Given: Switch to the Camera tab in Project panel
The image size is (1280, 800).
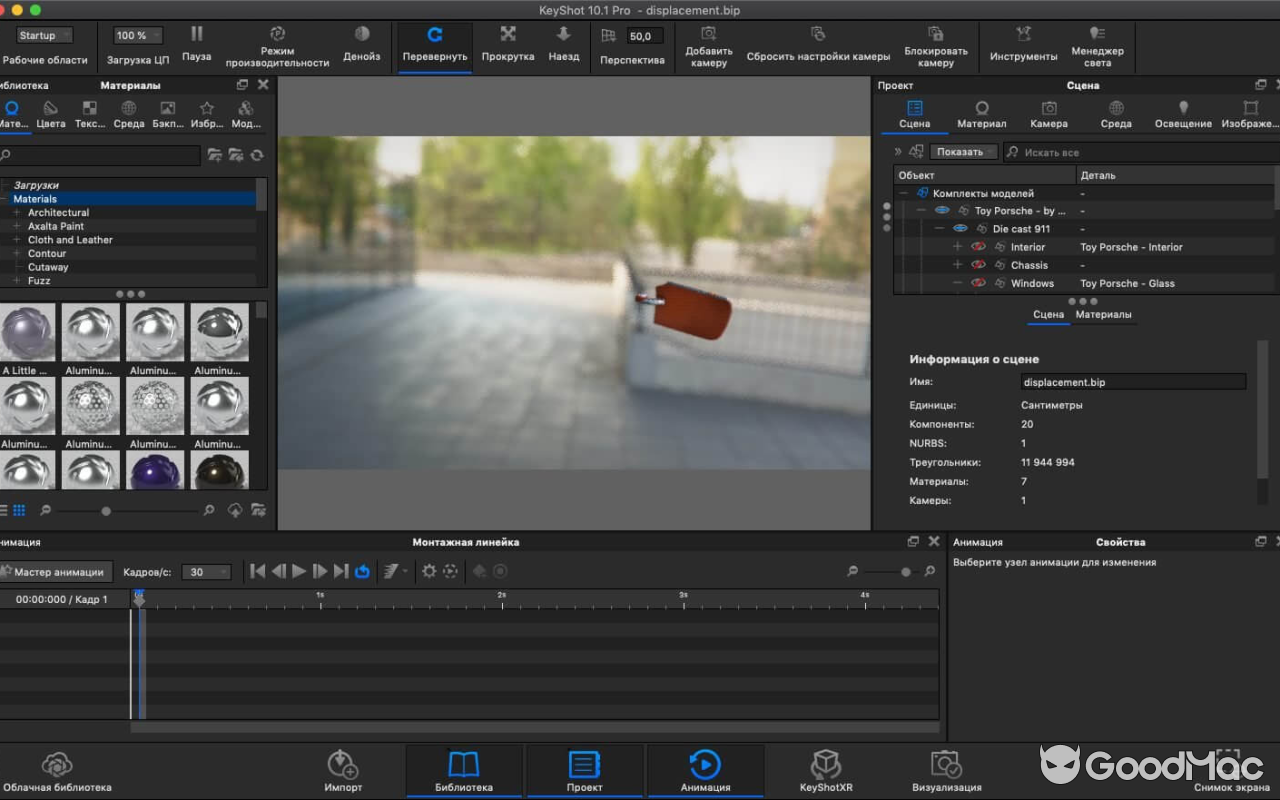Looking at the screenshot, I should point(1048,115).
